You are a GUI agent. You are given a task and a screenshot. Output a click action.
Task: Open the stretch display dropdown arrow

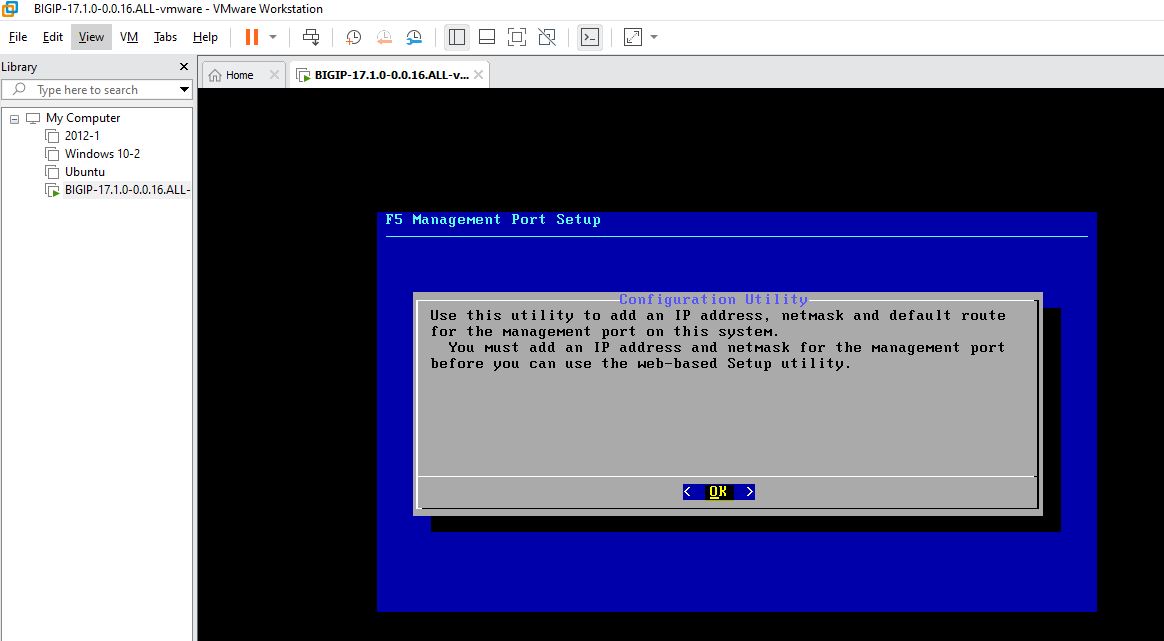pyautogui.click(x=654, y=37)
